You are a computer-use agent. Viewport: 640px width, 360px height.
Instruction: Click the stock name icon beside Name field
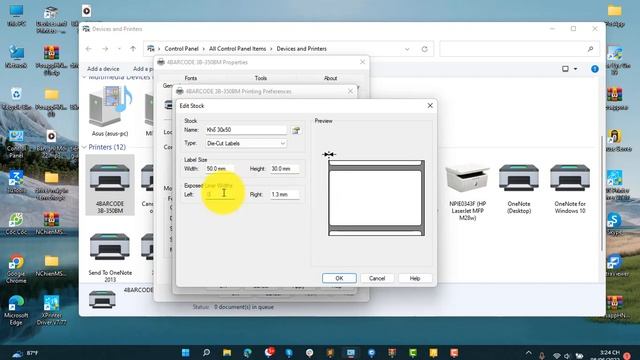(x=296, y=130)
